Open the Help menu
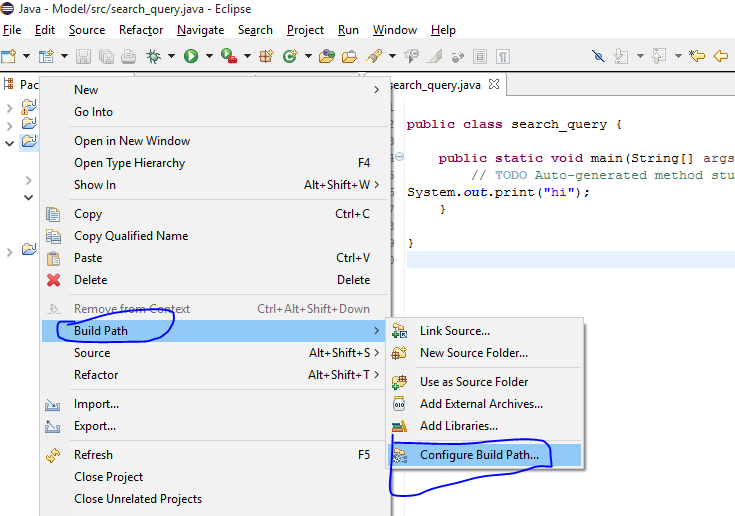 click(x=443, y=30)
